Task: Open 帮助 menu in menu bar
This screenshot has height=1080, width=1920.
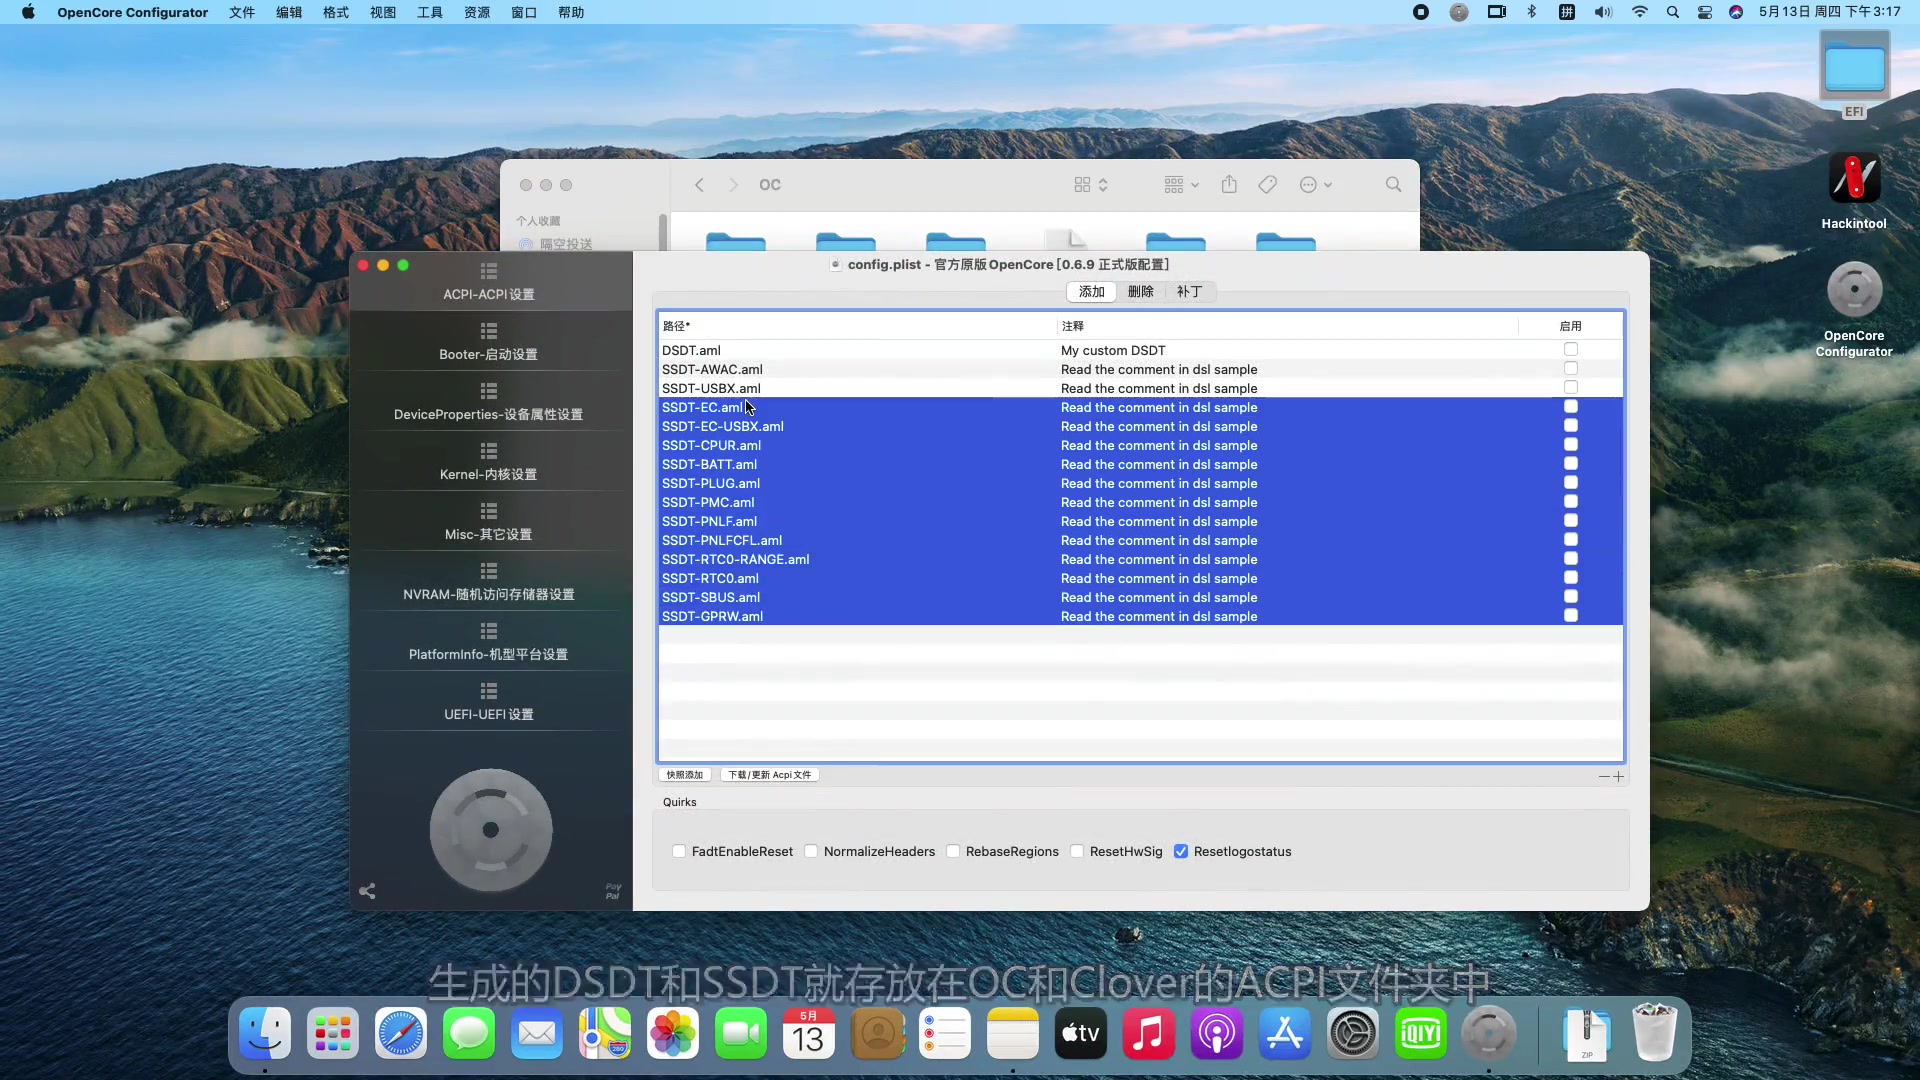Action: click(571, 12)
